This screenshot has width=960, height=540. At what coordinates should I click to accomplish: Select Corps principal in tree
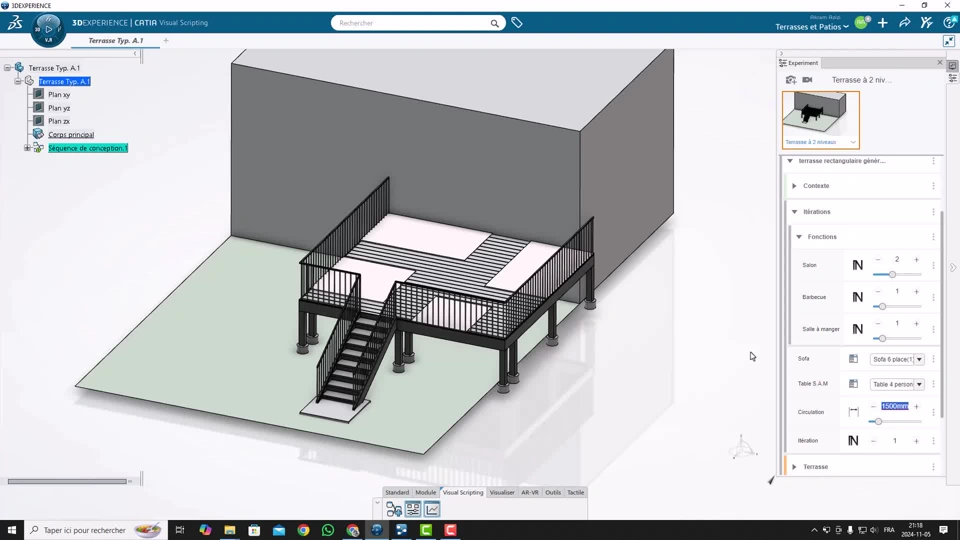71,135
